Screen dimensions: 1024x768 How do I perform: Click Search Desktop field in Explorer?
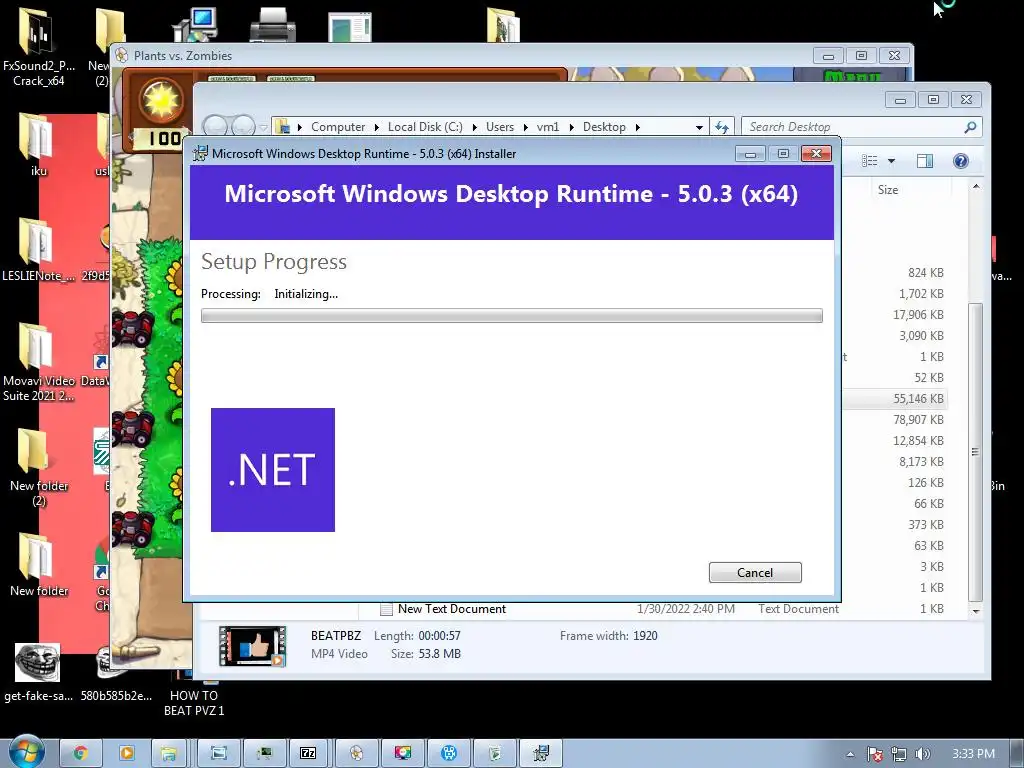[x=852, y=127]
